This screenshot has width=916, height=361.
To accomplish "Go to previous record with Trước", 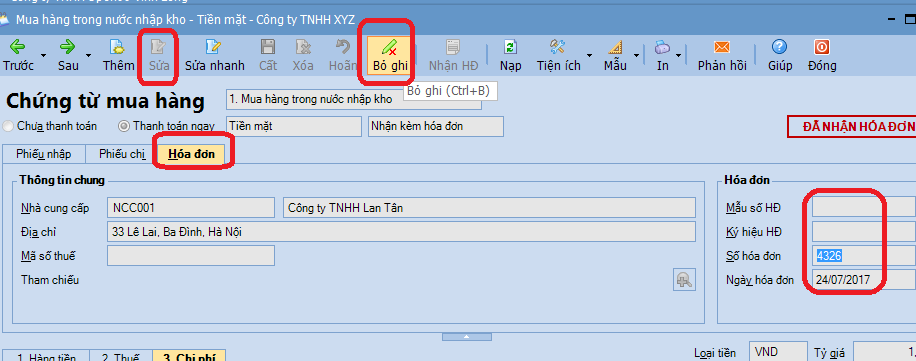I will (18, 55).
